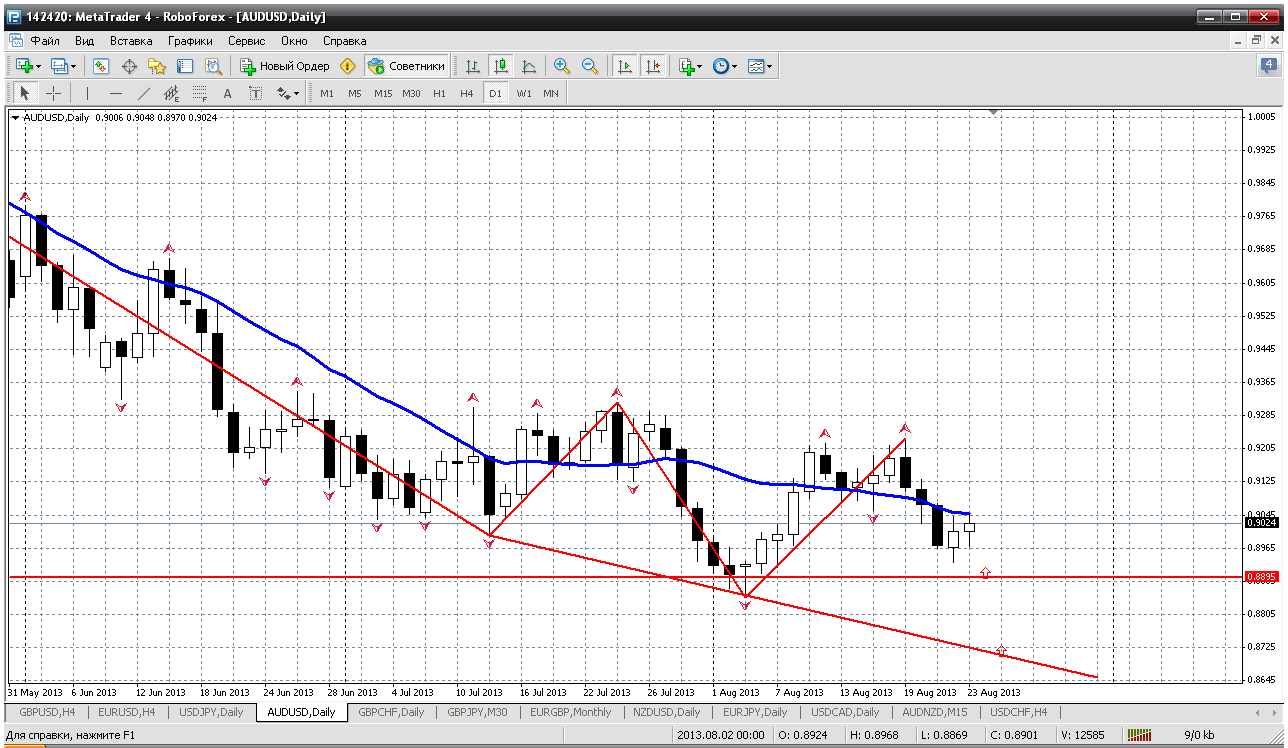Open the Вставка menu
Image resolution: width=1288 pixels, height=748 pixels.
[x=131, y=41]
